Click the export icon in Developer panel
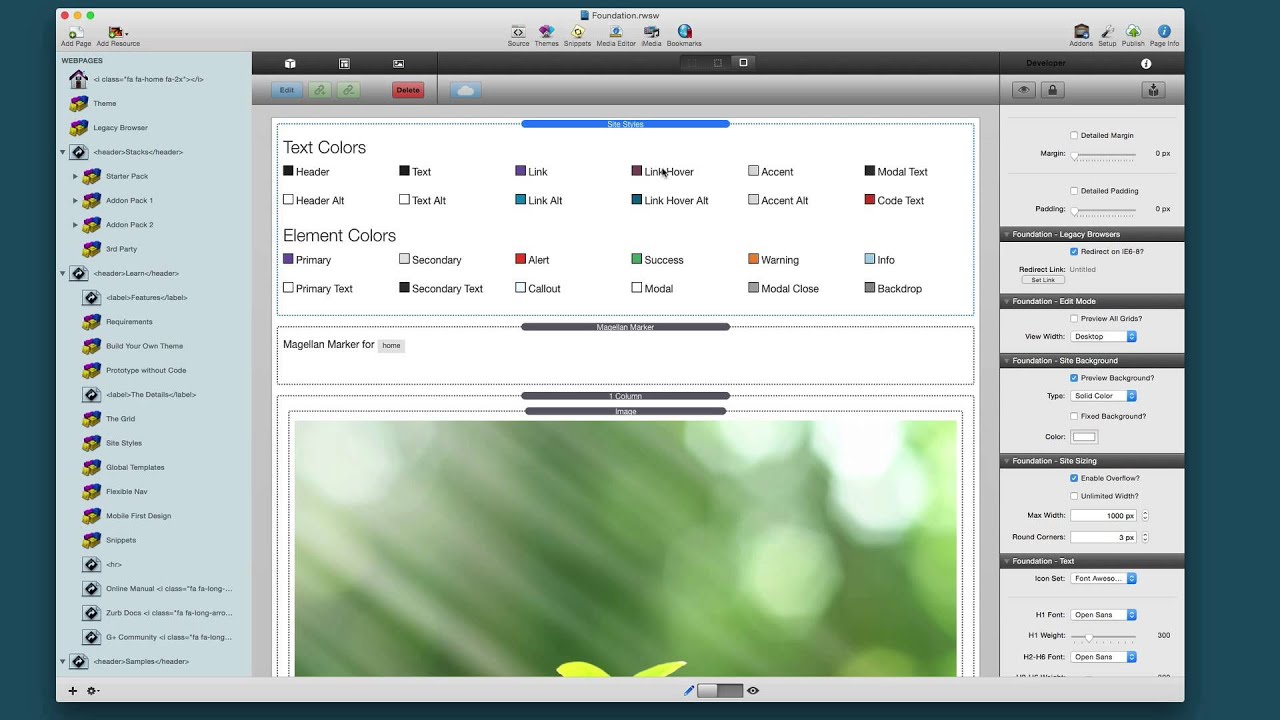 point(1153,90)
